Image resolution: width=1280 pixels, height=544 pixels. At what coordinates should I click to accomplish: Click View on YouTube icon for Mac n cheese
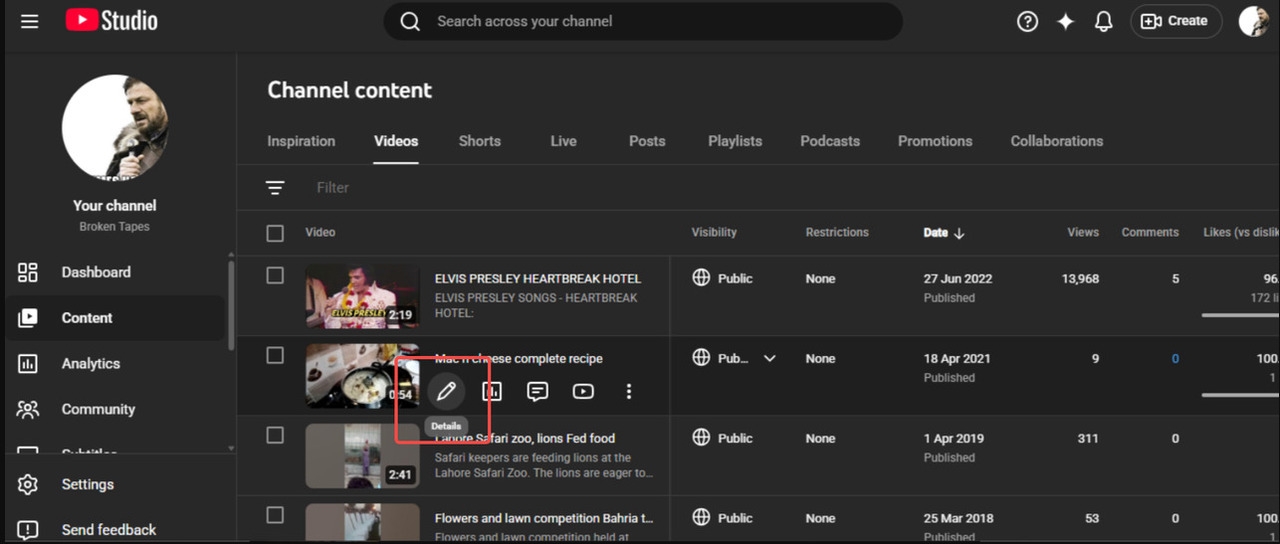[x=583, y=391]
